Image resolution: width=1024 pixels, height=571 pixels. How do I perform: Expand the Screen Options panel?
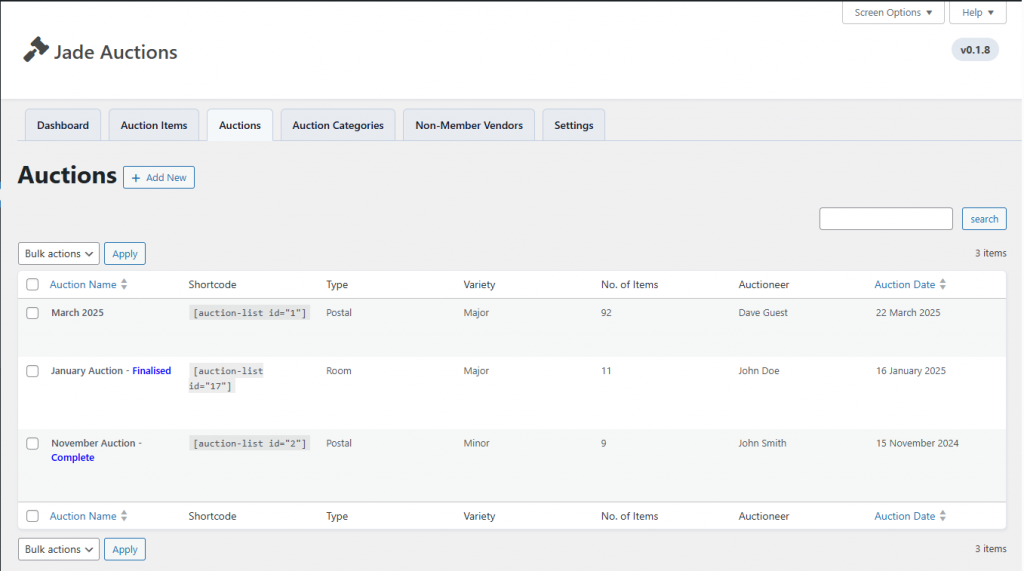tap(893, 13)
